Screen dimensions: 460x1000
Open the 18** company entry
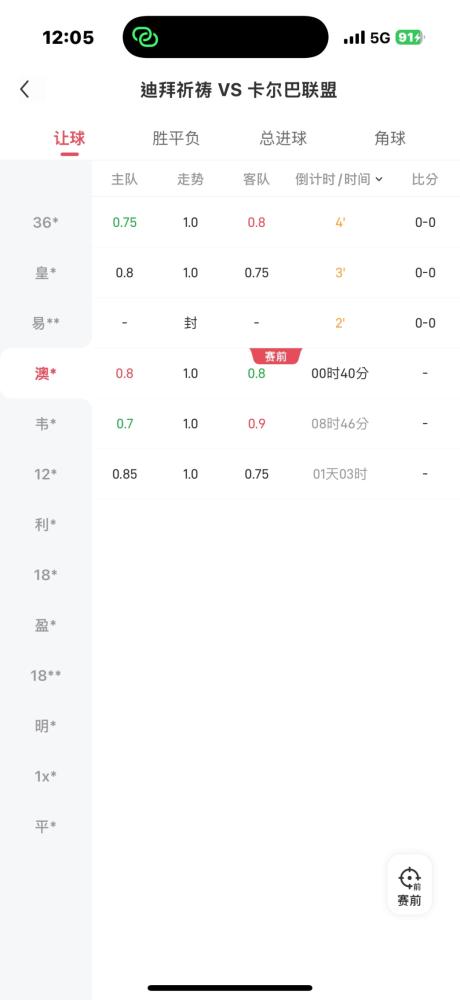[x=46, y=675]
